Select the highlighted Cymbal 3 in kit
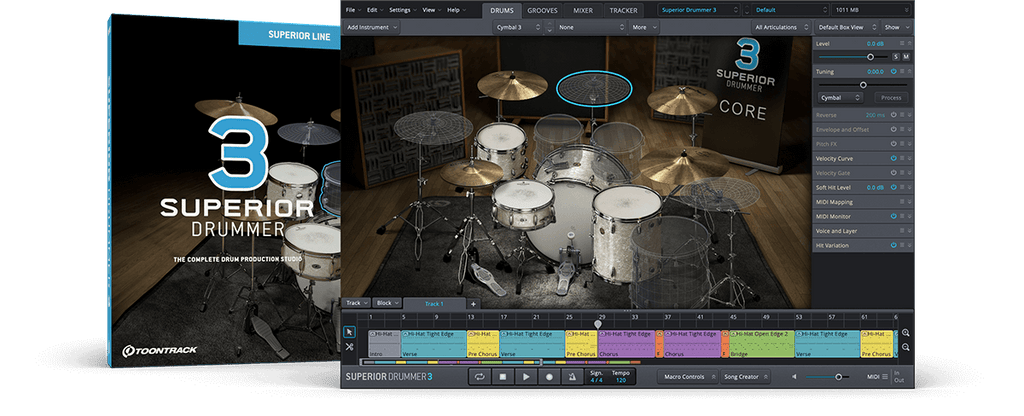 coord(594,88)
